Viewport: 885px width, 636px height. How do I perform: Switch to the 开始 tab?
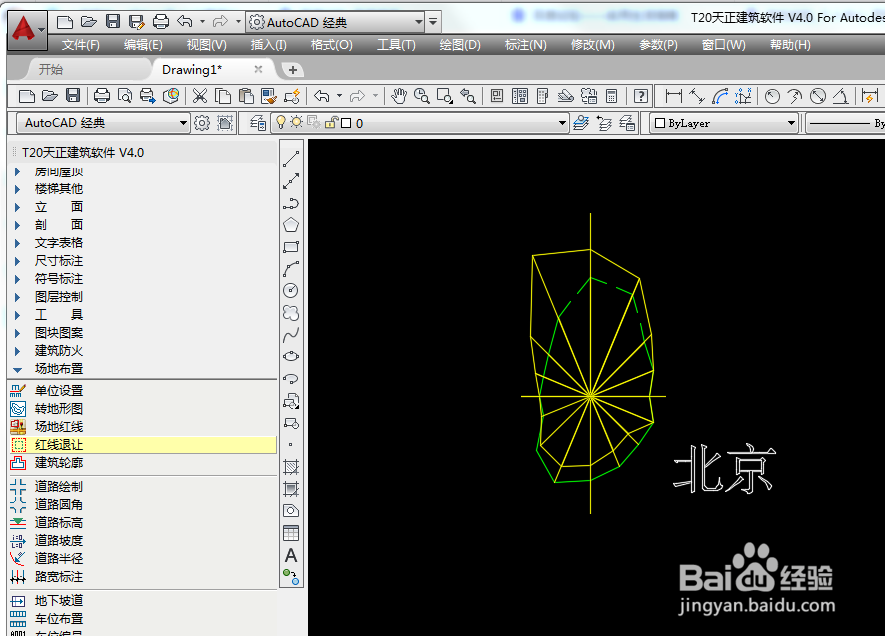51,69
